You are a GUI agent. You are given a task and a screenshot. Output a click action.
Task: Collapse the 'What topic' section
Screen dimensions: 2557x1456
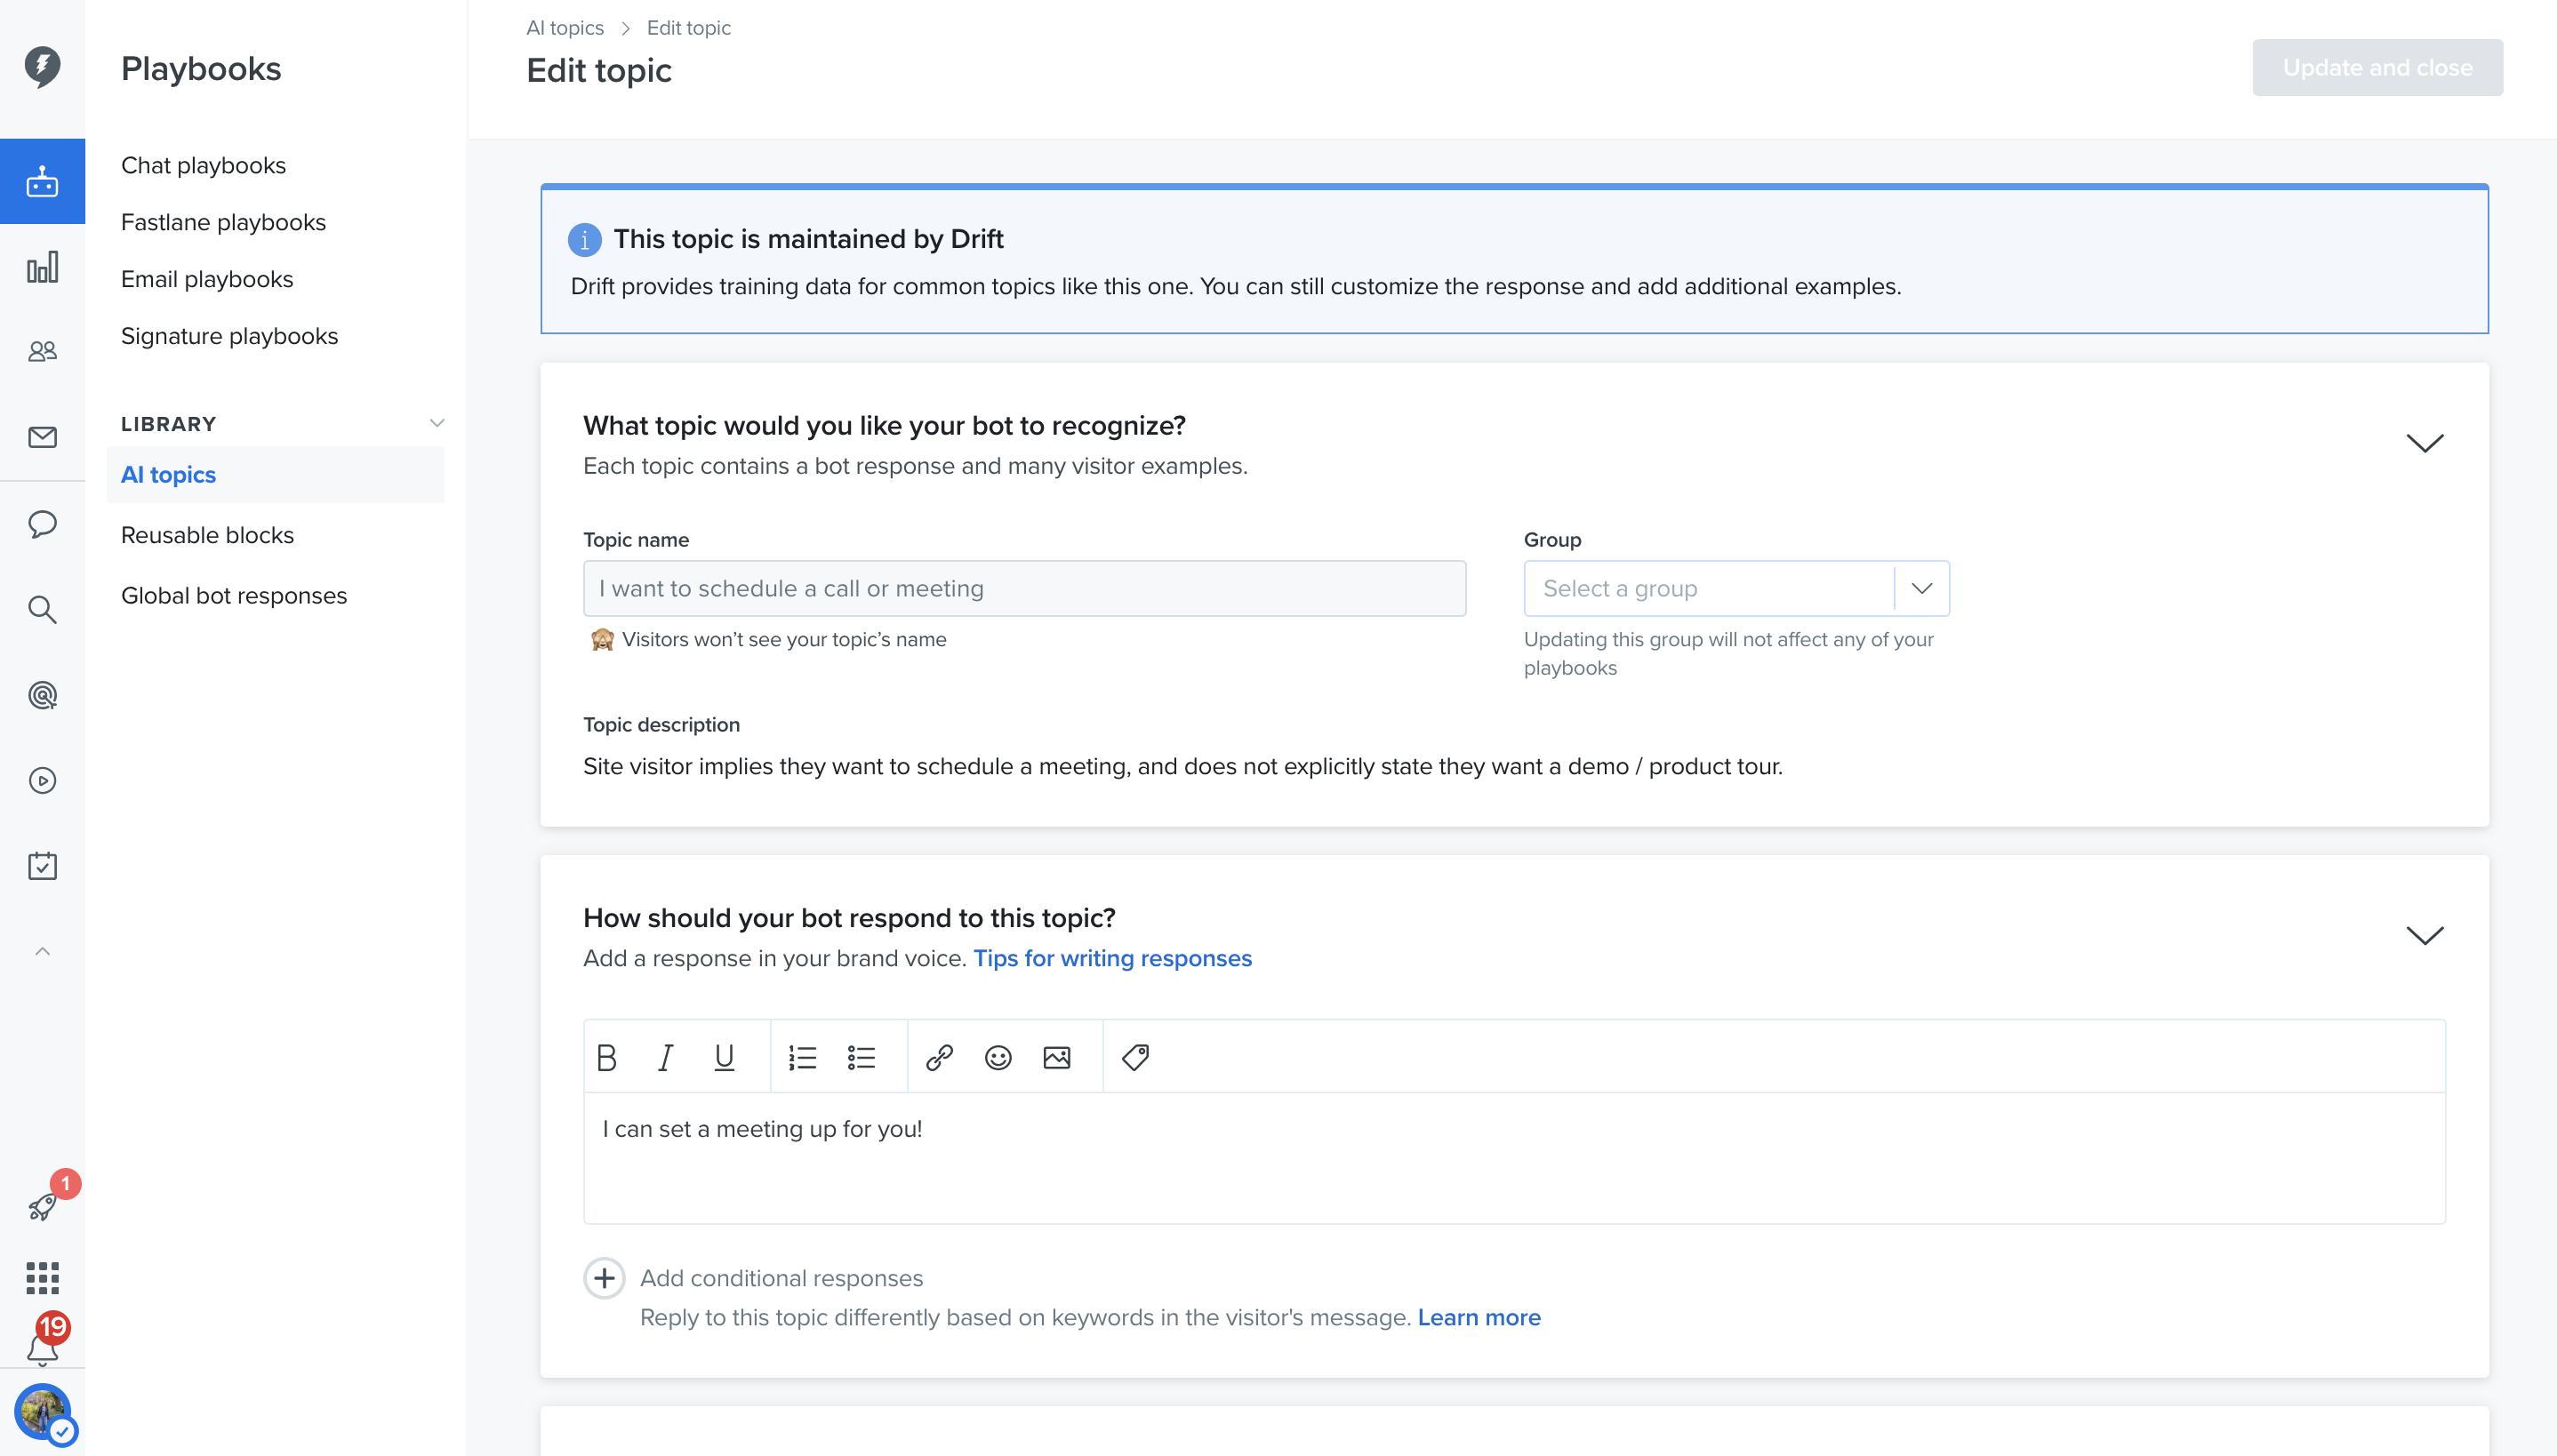tap(2424, 442)
